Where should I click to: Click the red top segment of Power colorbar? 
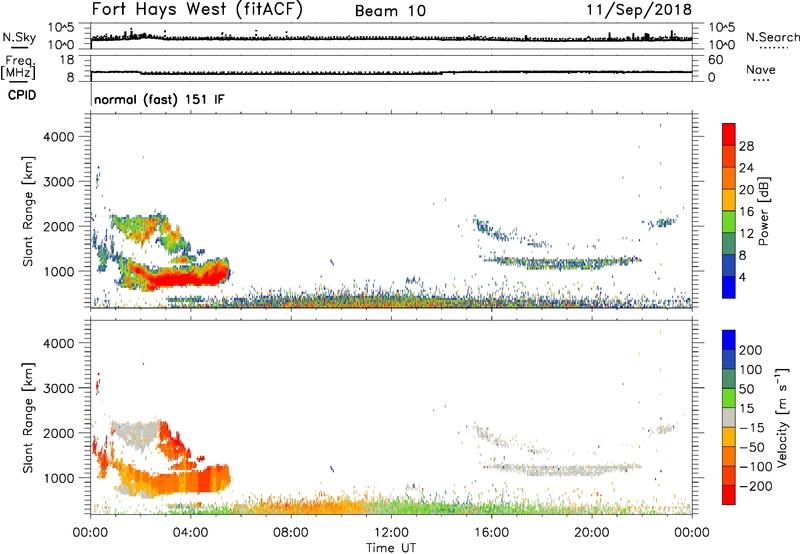(729, 134)
